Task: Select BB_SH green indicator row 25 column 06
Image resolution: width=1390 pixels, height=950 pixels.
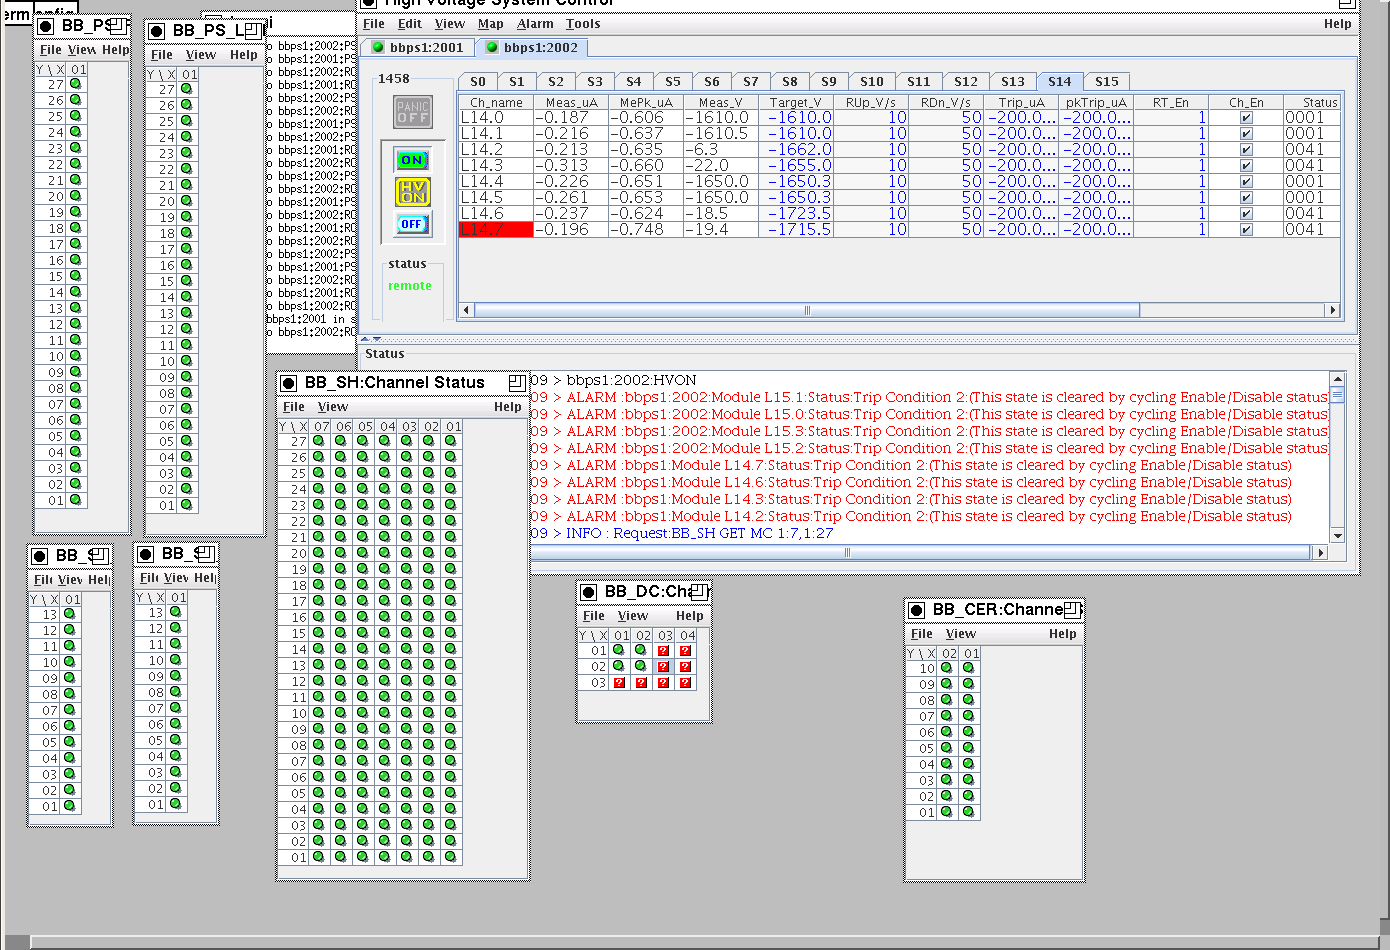Action: coord(341,473)
